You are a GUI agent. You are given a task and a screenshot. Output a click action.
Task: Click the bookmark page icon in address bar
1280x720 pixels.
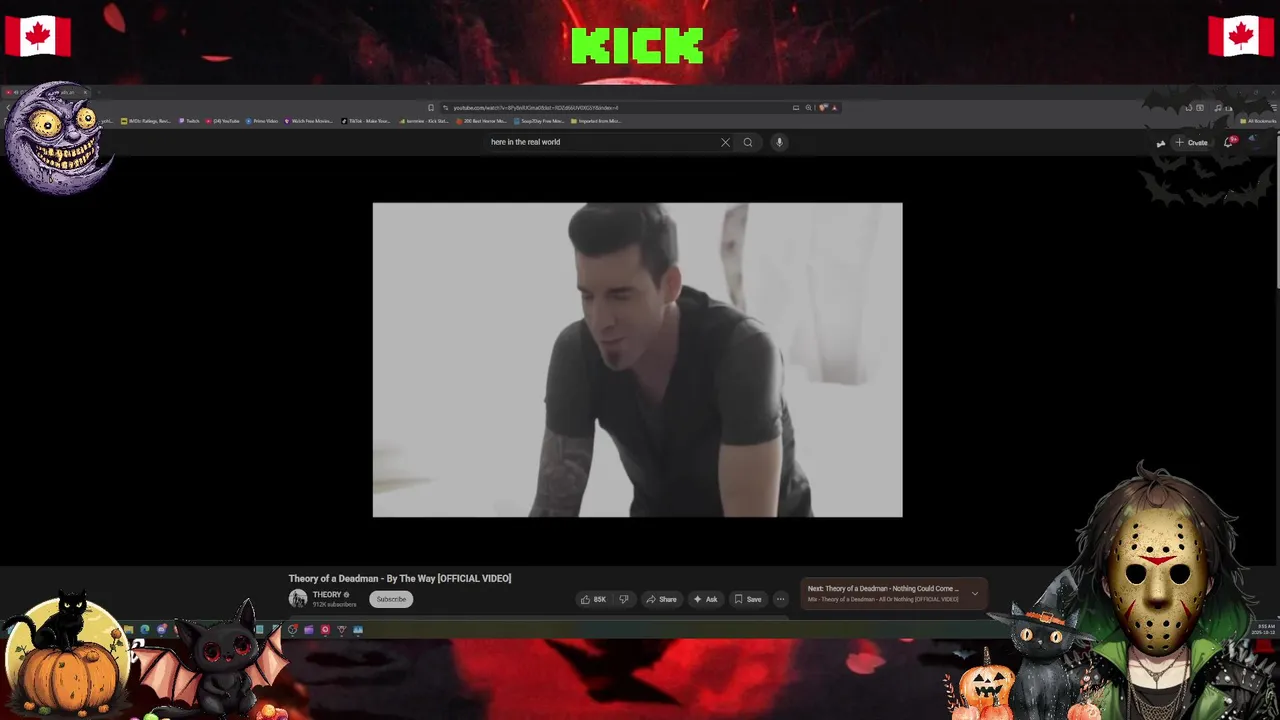(x=431, y=108)
